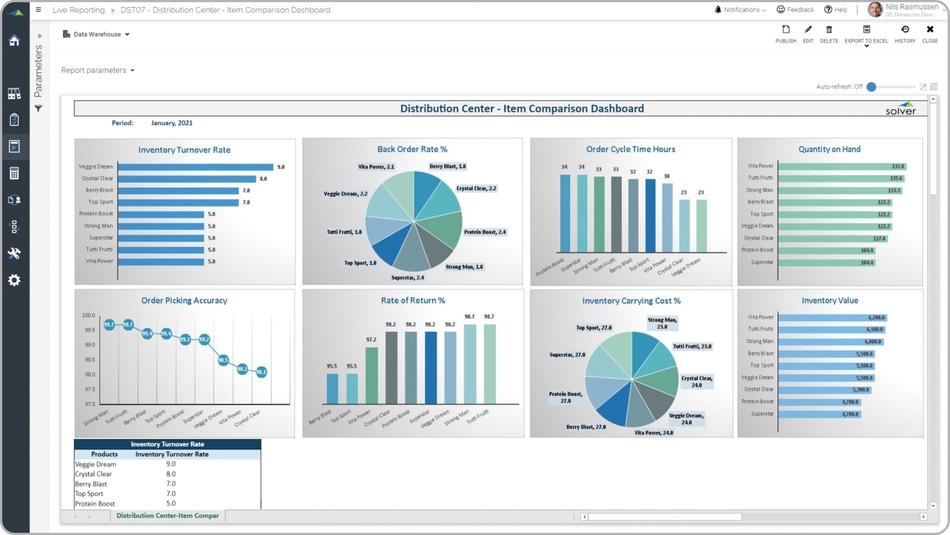Open the Home icon in left sidebar
The image size is (950, 535).
coord(14,41)
